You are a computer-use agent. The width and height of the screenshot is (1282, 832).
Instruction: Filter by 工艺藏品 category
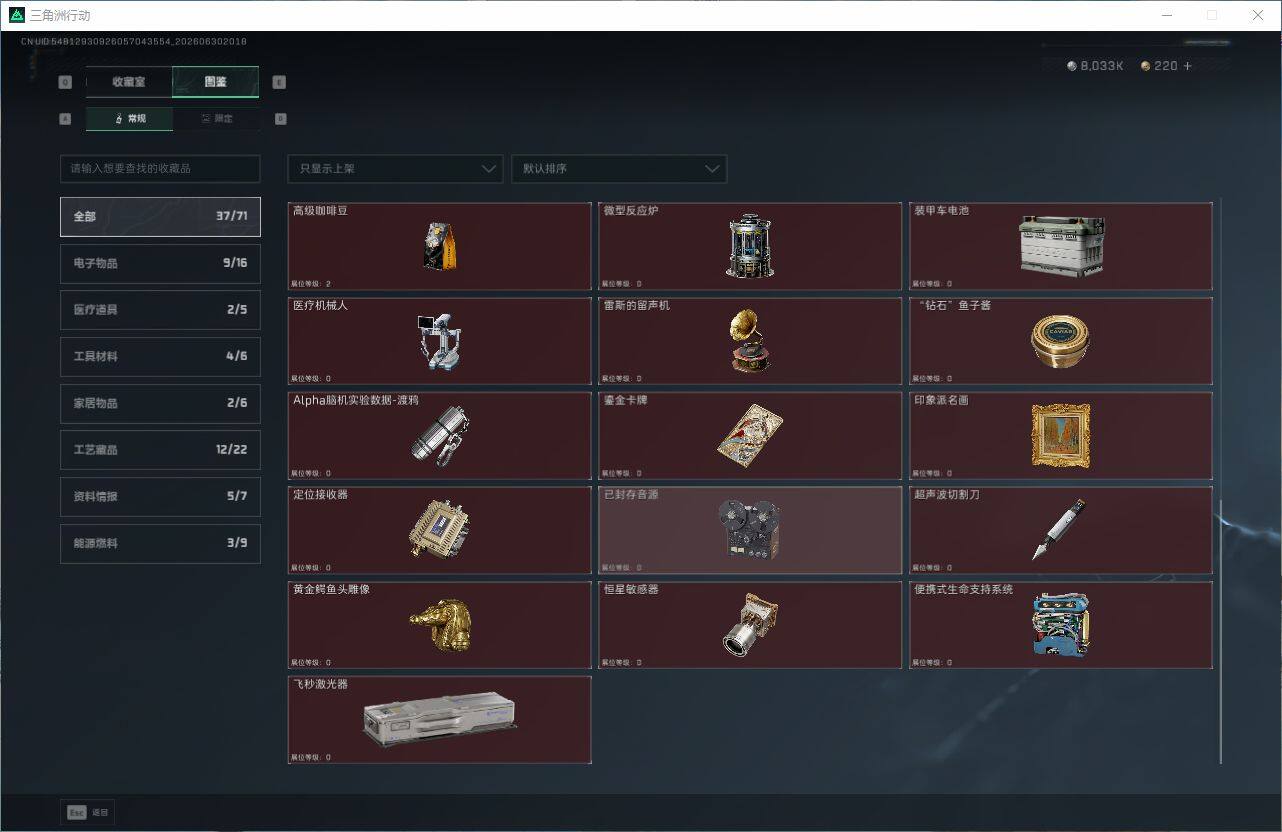(x=160, y=450)
